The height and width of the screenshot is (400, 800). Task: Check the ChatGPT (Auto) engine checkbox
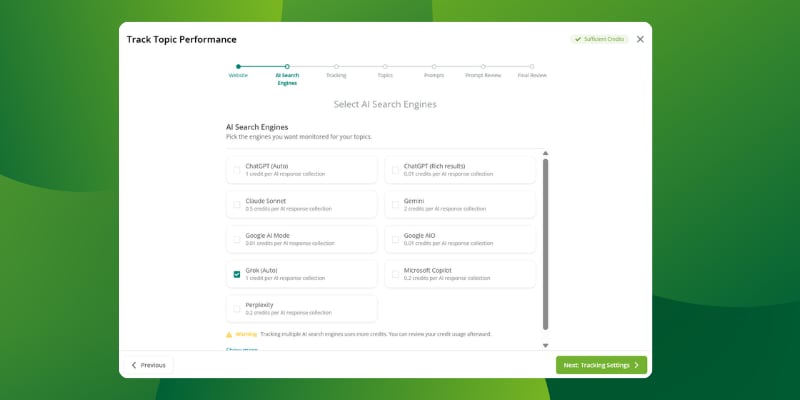pyautogui.click(x=237, y=170)
